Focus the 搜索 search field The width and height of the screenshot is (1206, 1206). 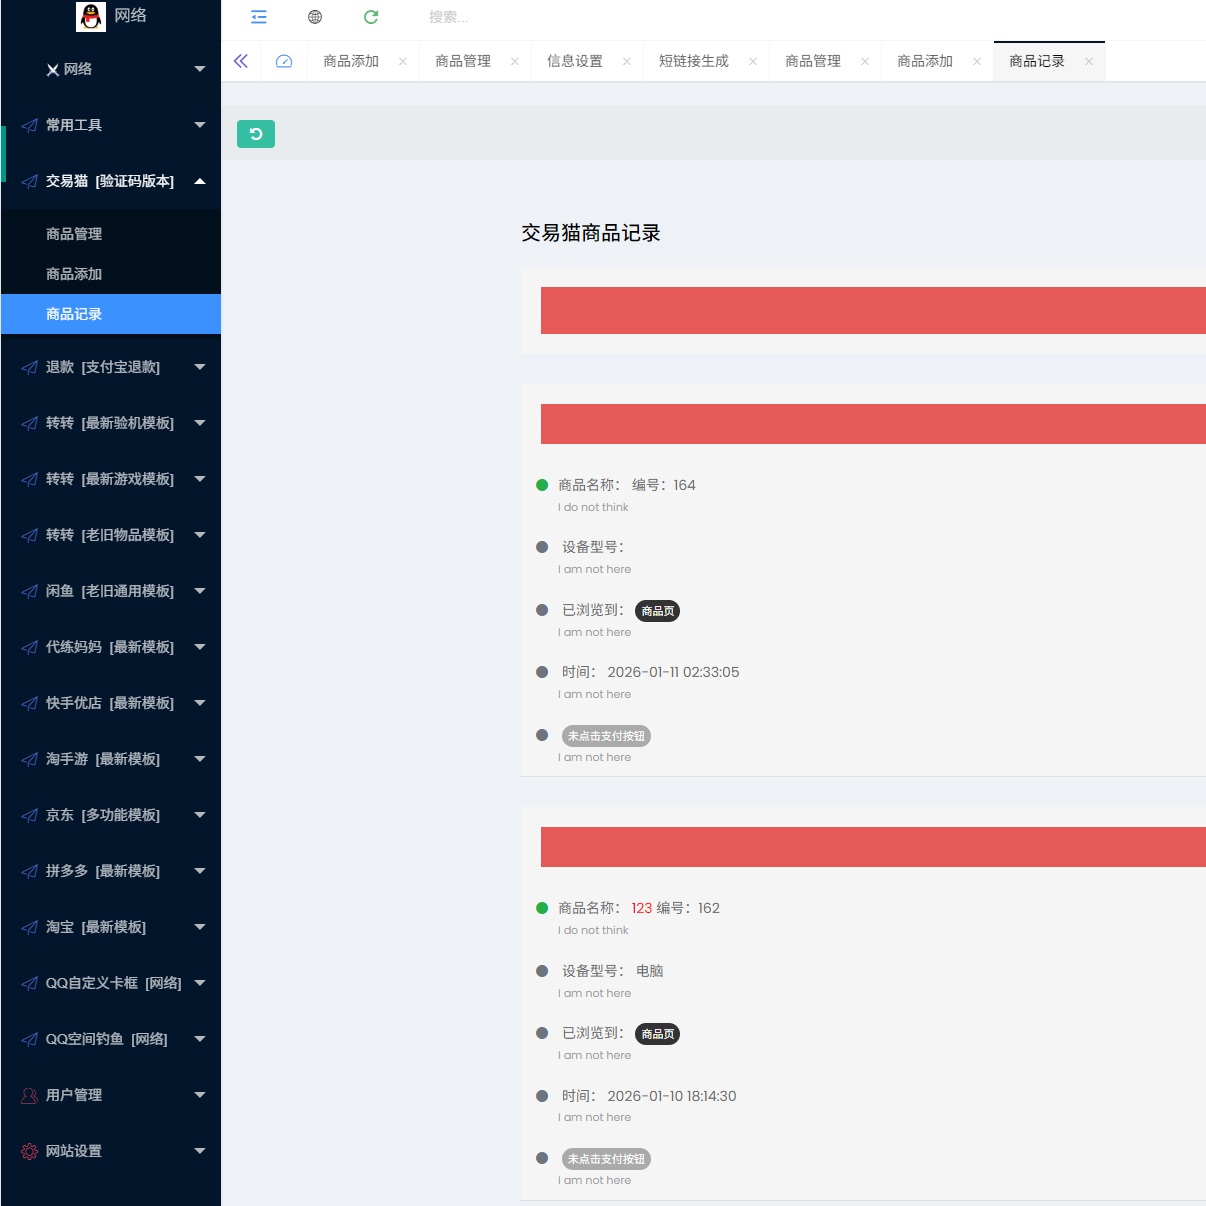coord(500,17)
